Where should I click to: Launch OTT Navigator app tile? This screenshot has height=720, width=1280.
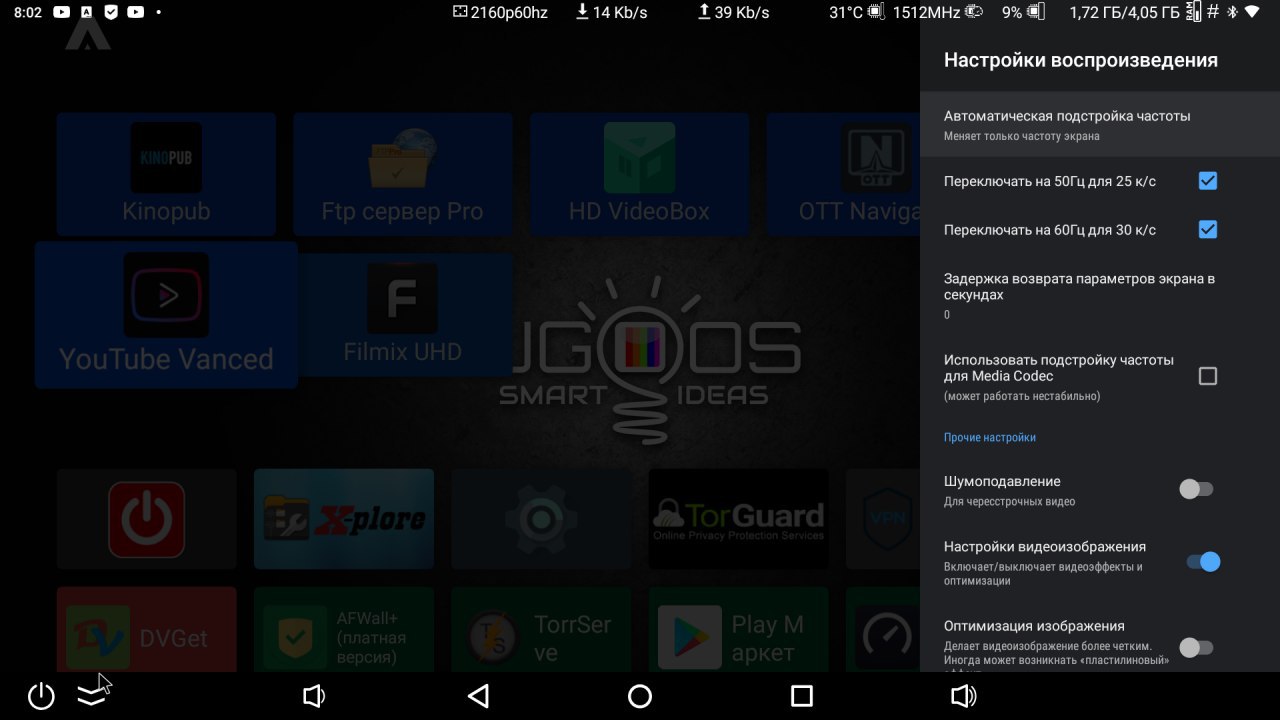point(843,174)
